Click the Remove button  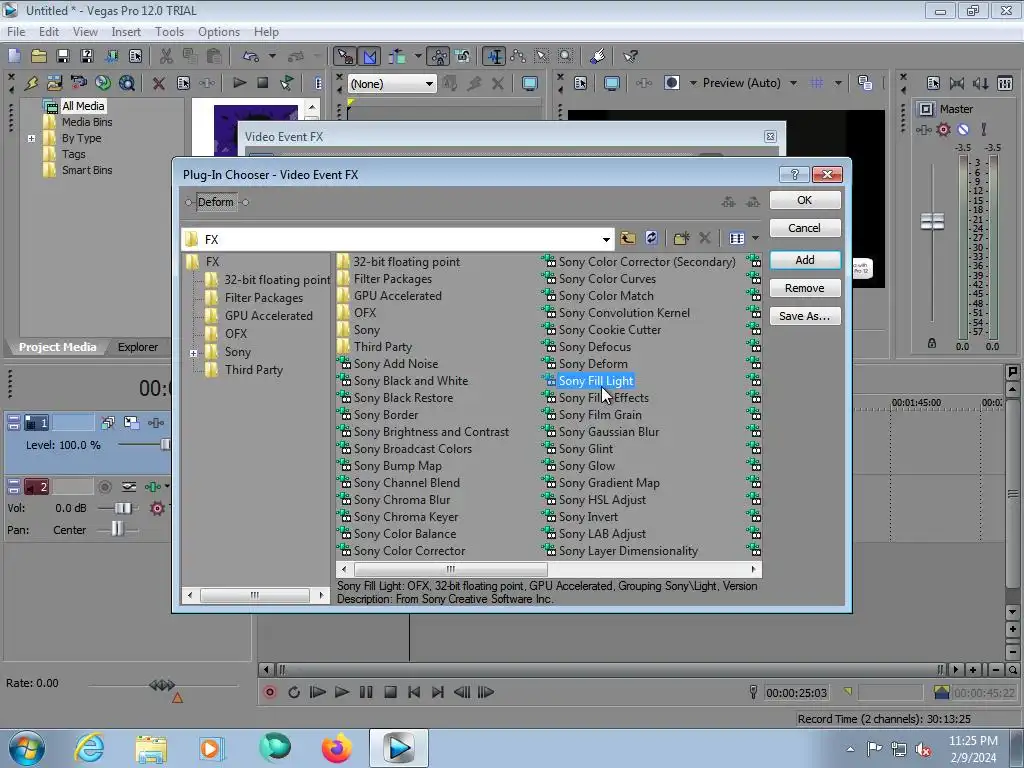click(805, 288)
